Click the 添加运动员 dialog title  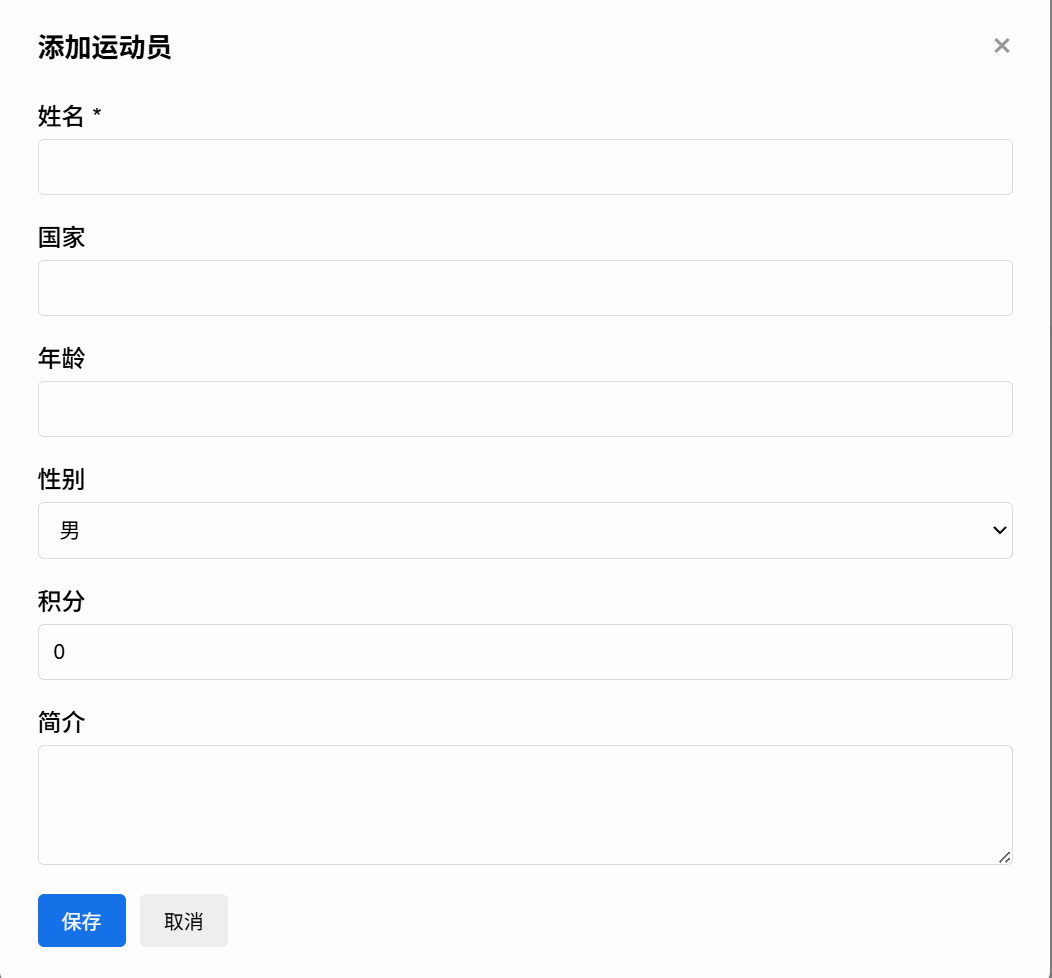(x=104, y=48)
